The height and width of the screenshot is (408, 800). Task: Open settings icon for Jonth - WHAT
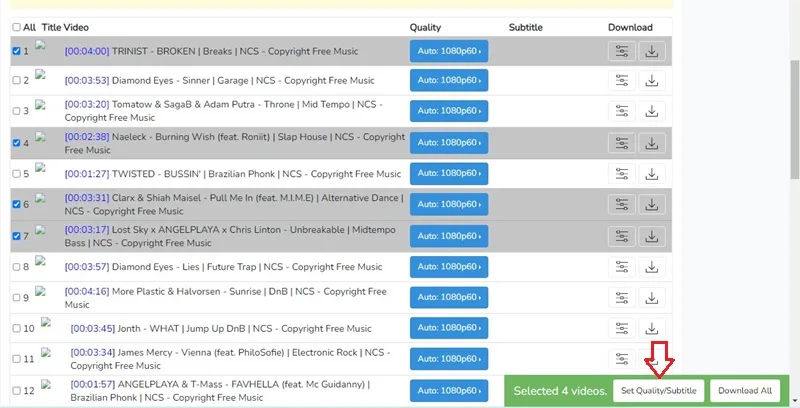pyautogui.click(x=621, y=328)
